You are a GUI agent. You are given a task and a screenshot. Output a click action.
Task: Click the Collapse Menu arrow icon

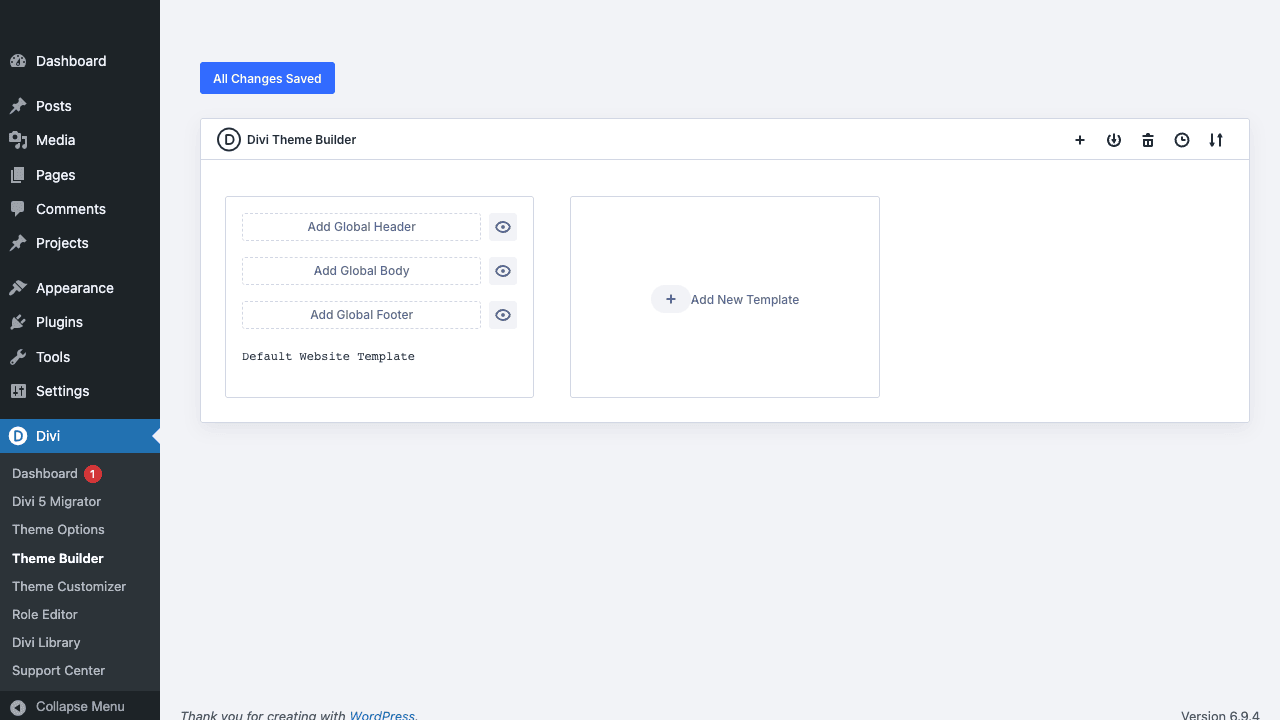(x=18, y=707)
